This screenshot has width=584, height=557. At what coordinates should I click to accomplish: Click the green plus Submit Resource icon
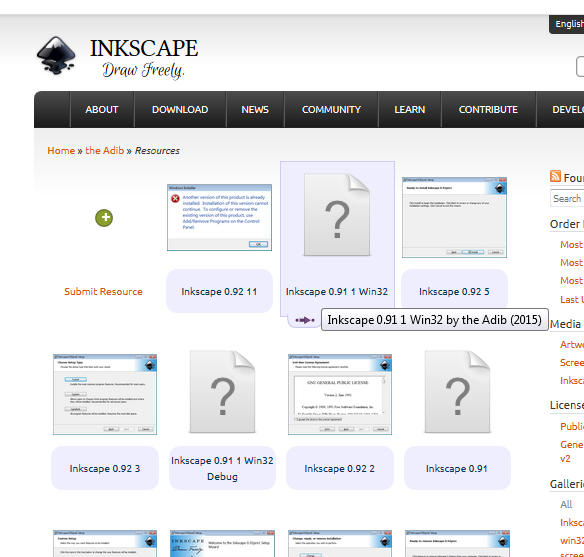click(x=104, y=218)
